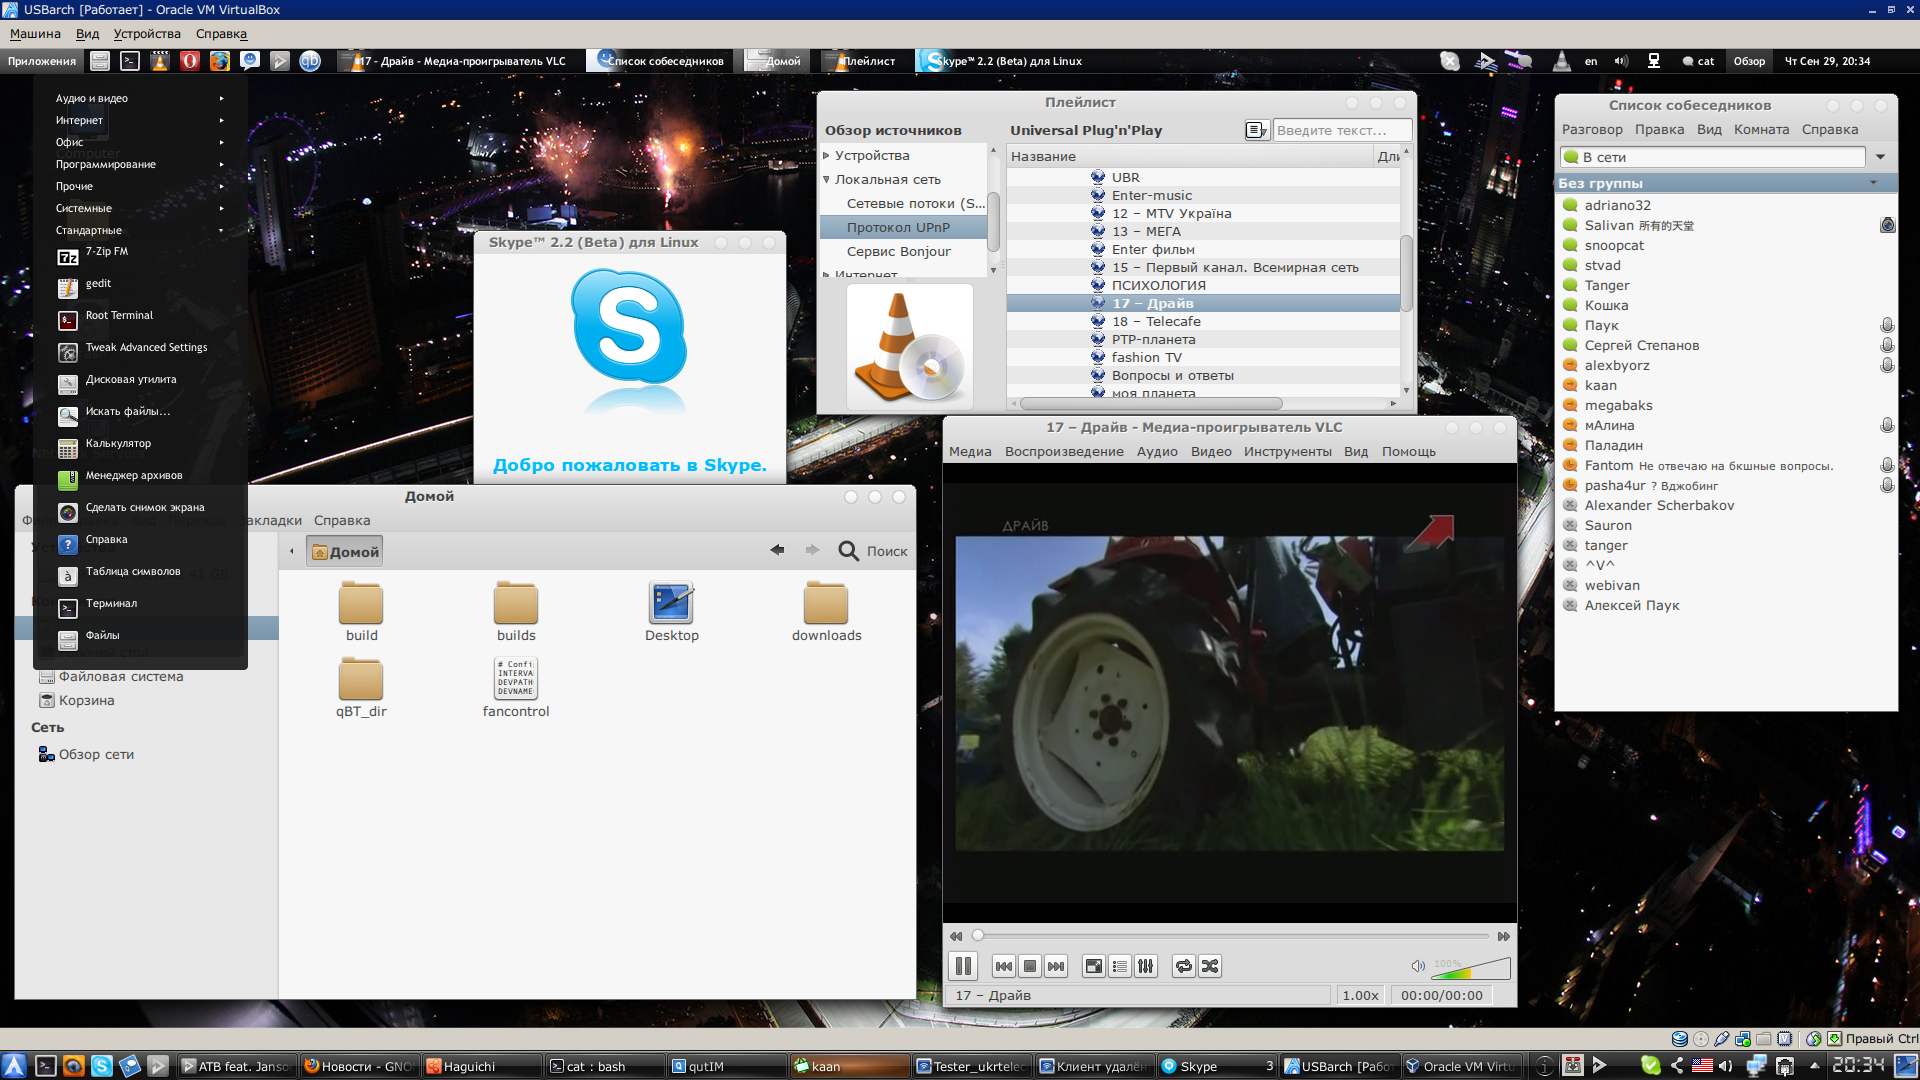Open Обзор сети in file sidebar
This screenshot has width=1920, height=1080.
[96, 755]
